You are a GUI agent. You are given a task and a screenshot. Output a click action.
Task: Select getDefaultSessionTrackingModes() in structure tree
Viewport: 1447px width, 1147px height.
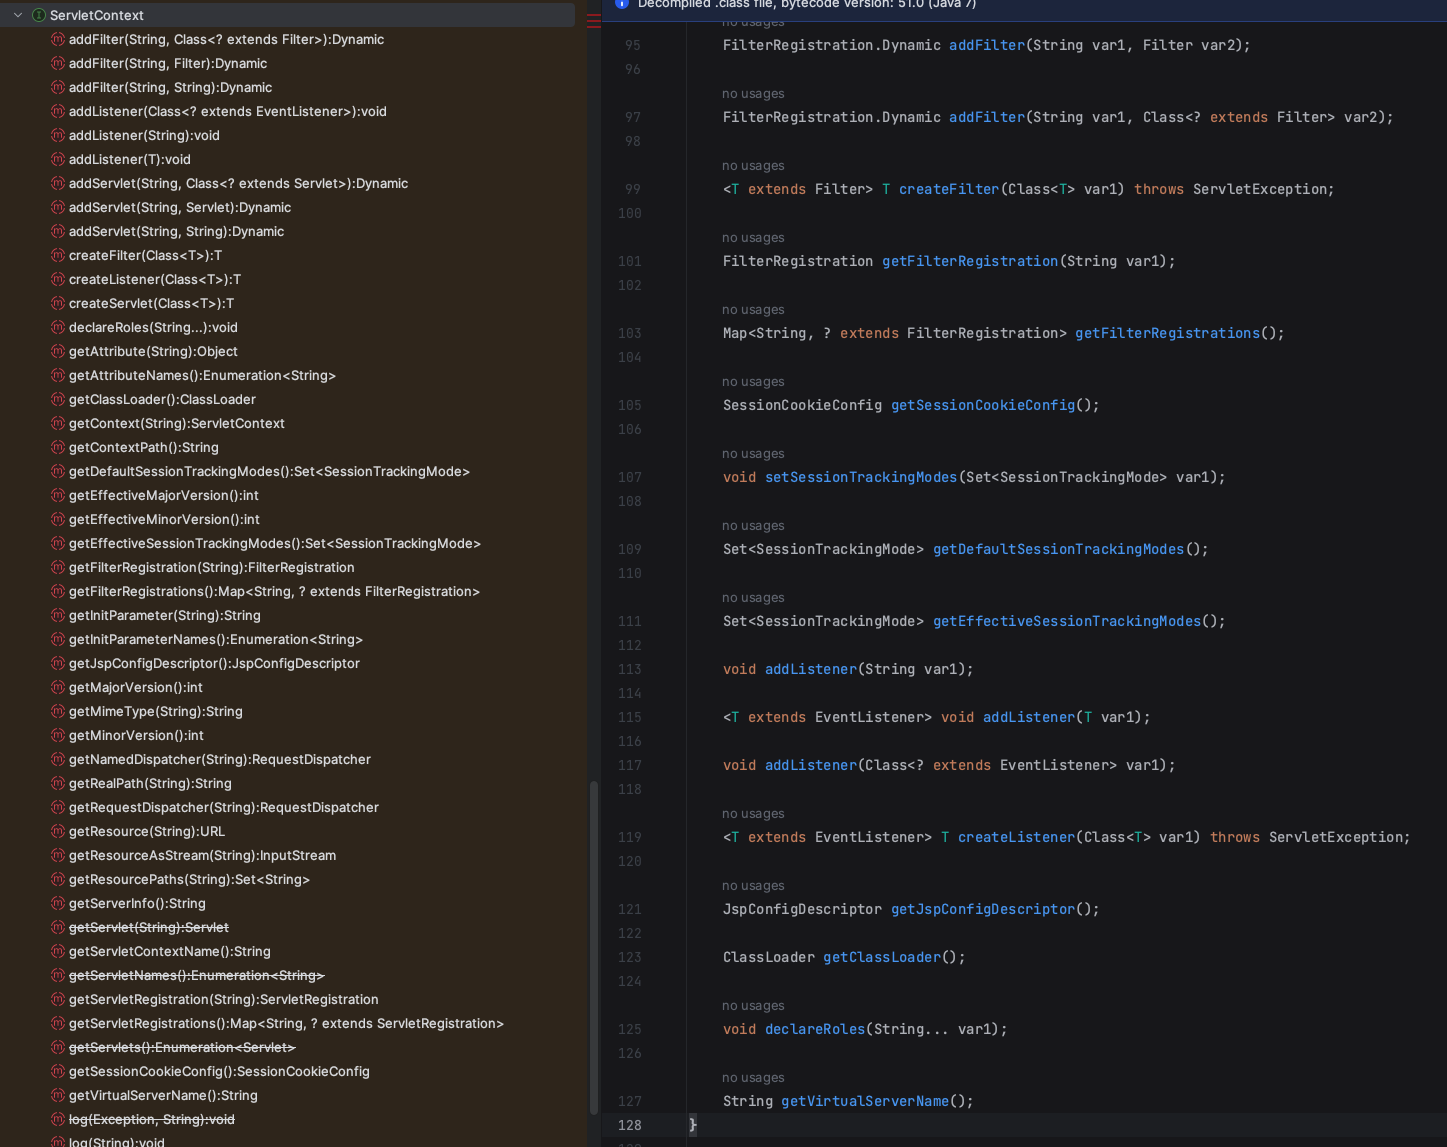269,471
